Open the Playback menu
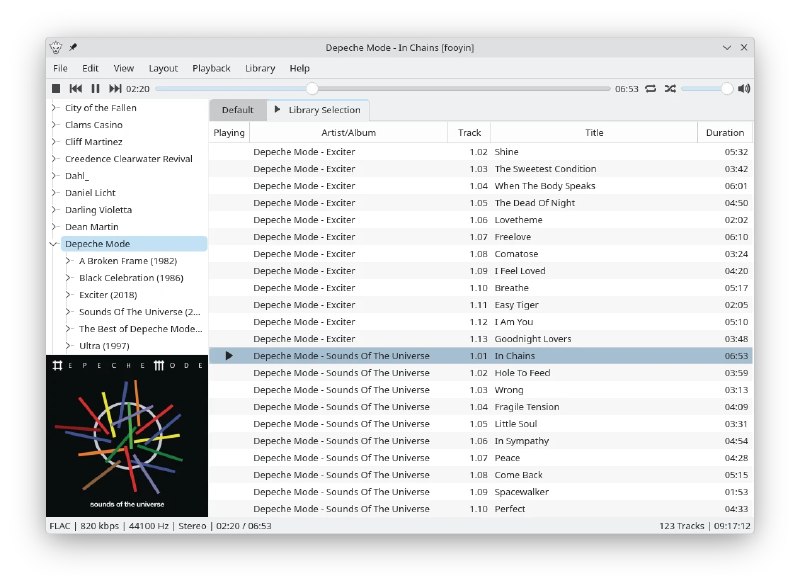The height and width of the screenshot is (588, 800). (x=211, y=68)
